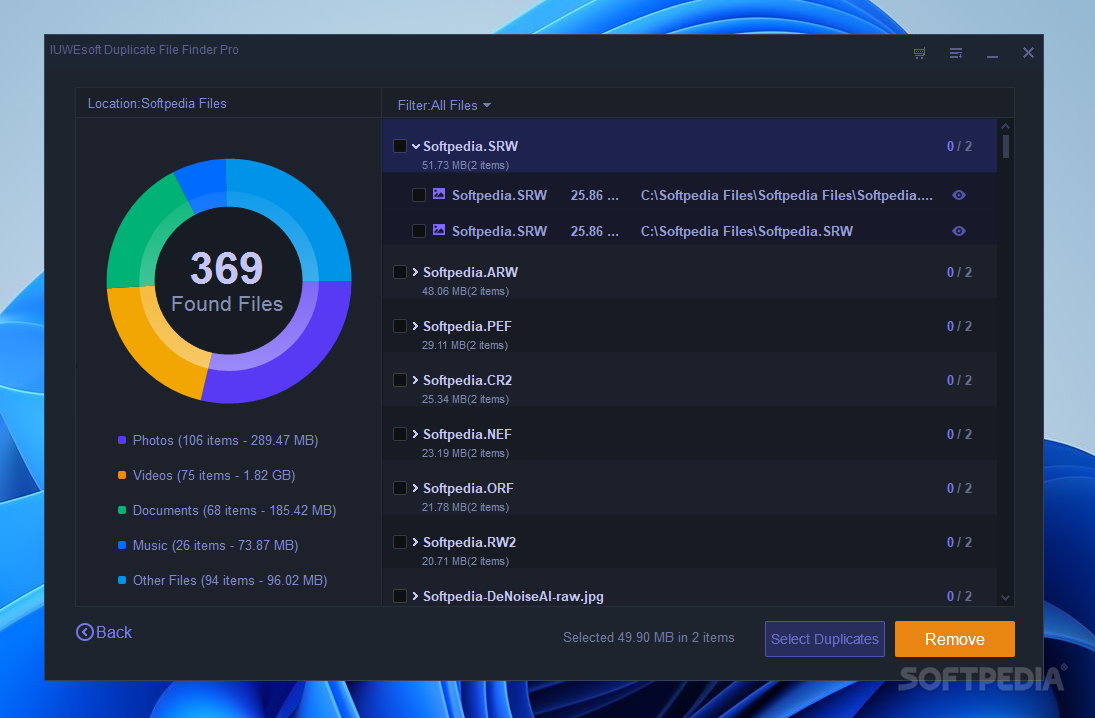Expand the Softpedia.NEF group chevron
Screen dimensions: 1095x718
pos(416,434)
